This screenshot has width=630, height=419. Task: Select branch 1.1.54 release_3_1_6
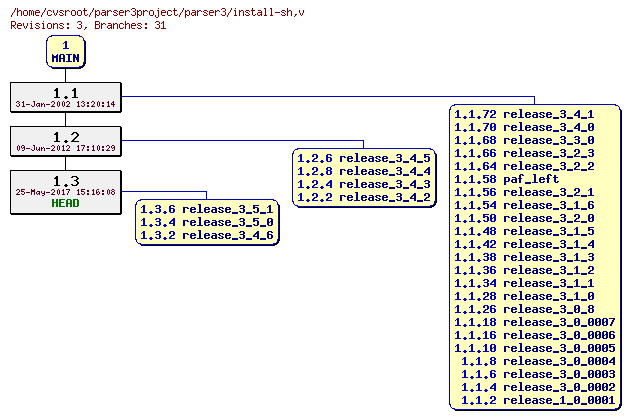pyautogui.click(x=524, y=205)
